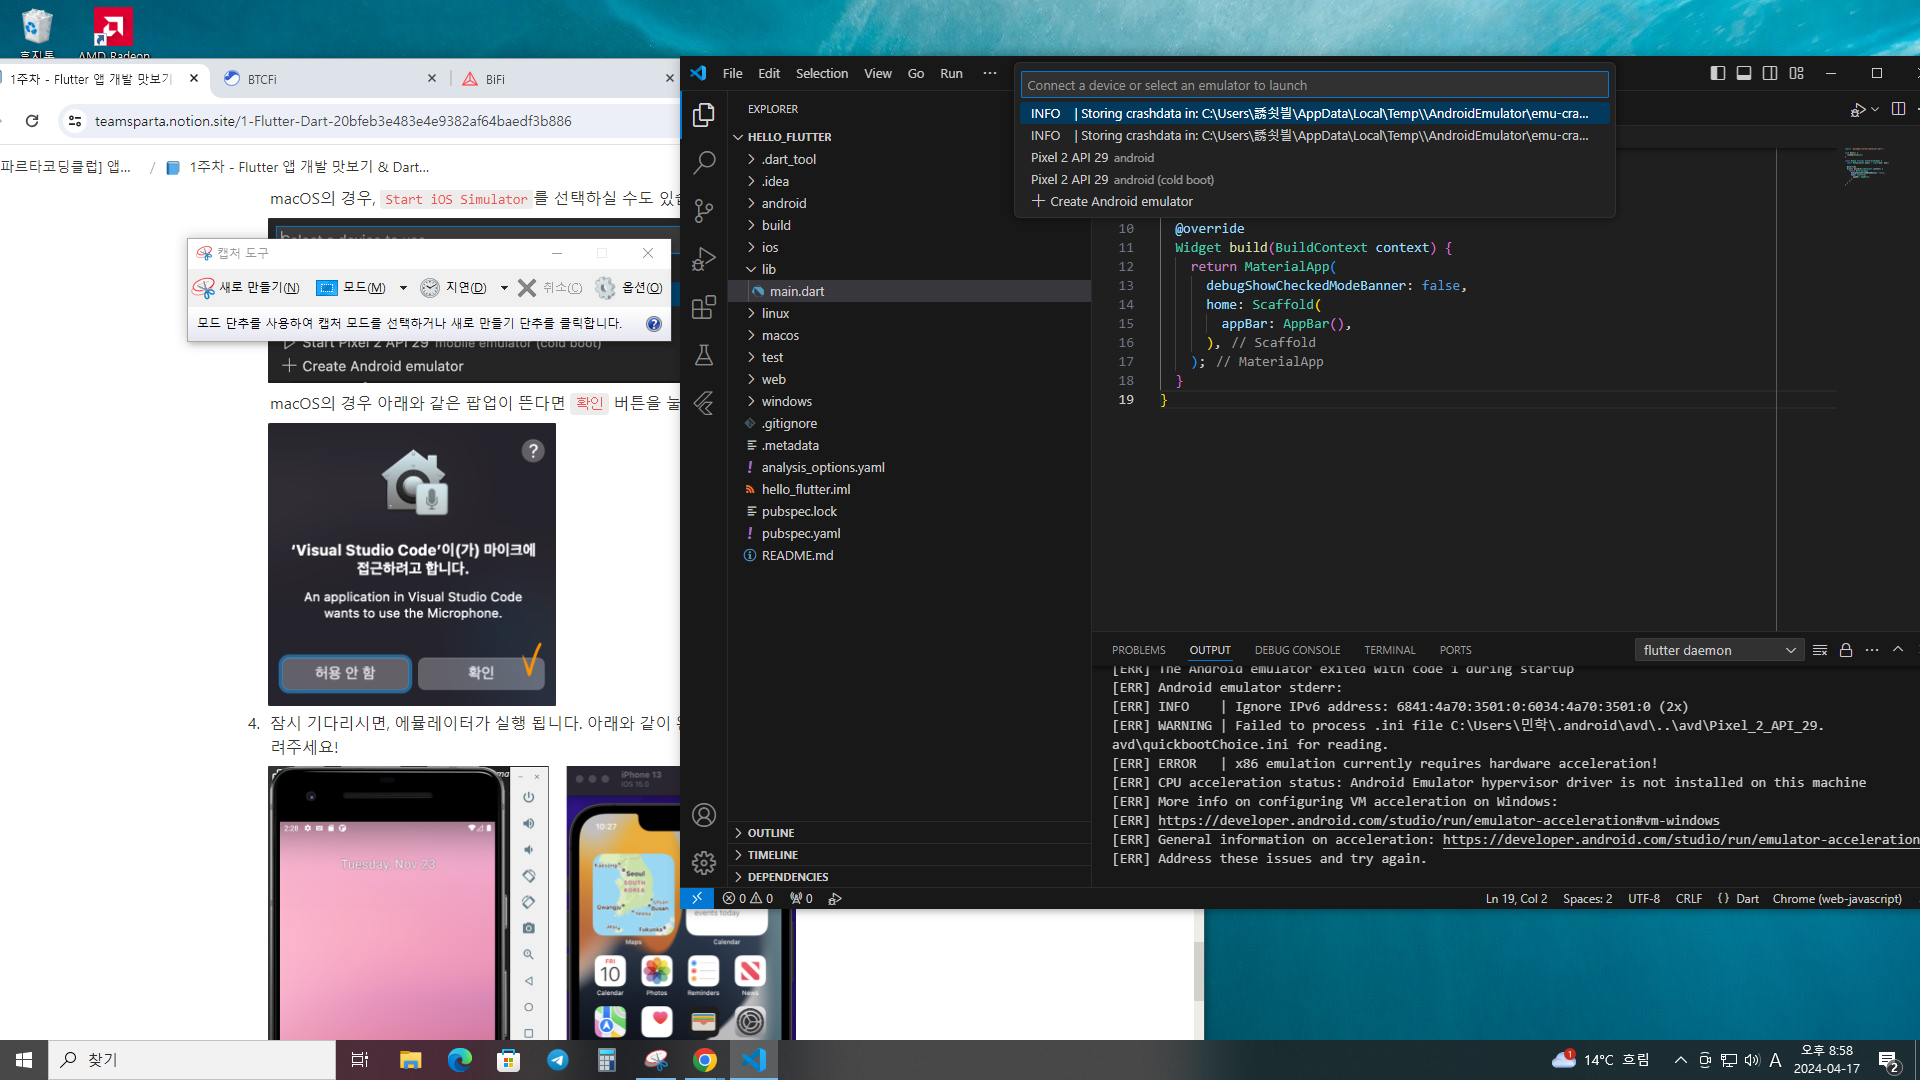Open Search view in activity bar
This screenshot has height=1080, width=1920.
704,162
